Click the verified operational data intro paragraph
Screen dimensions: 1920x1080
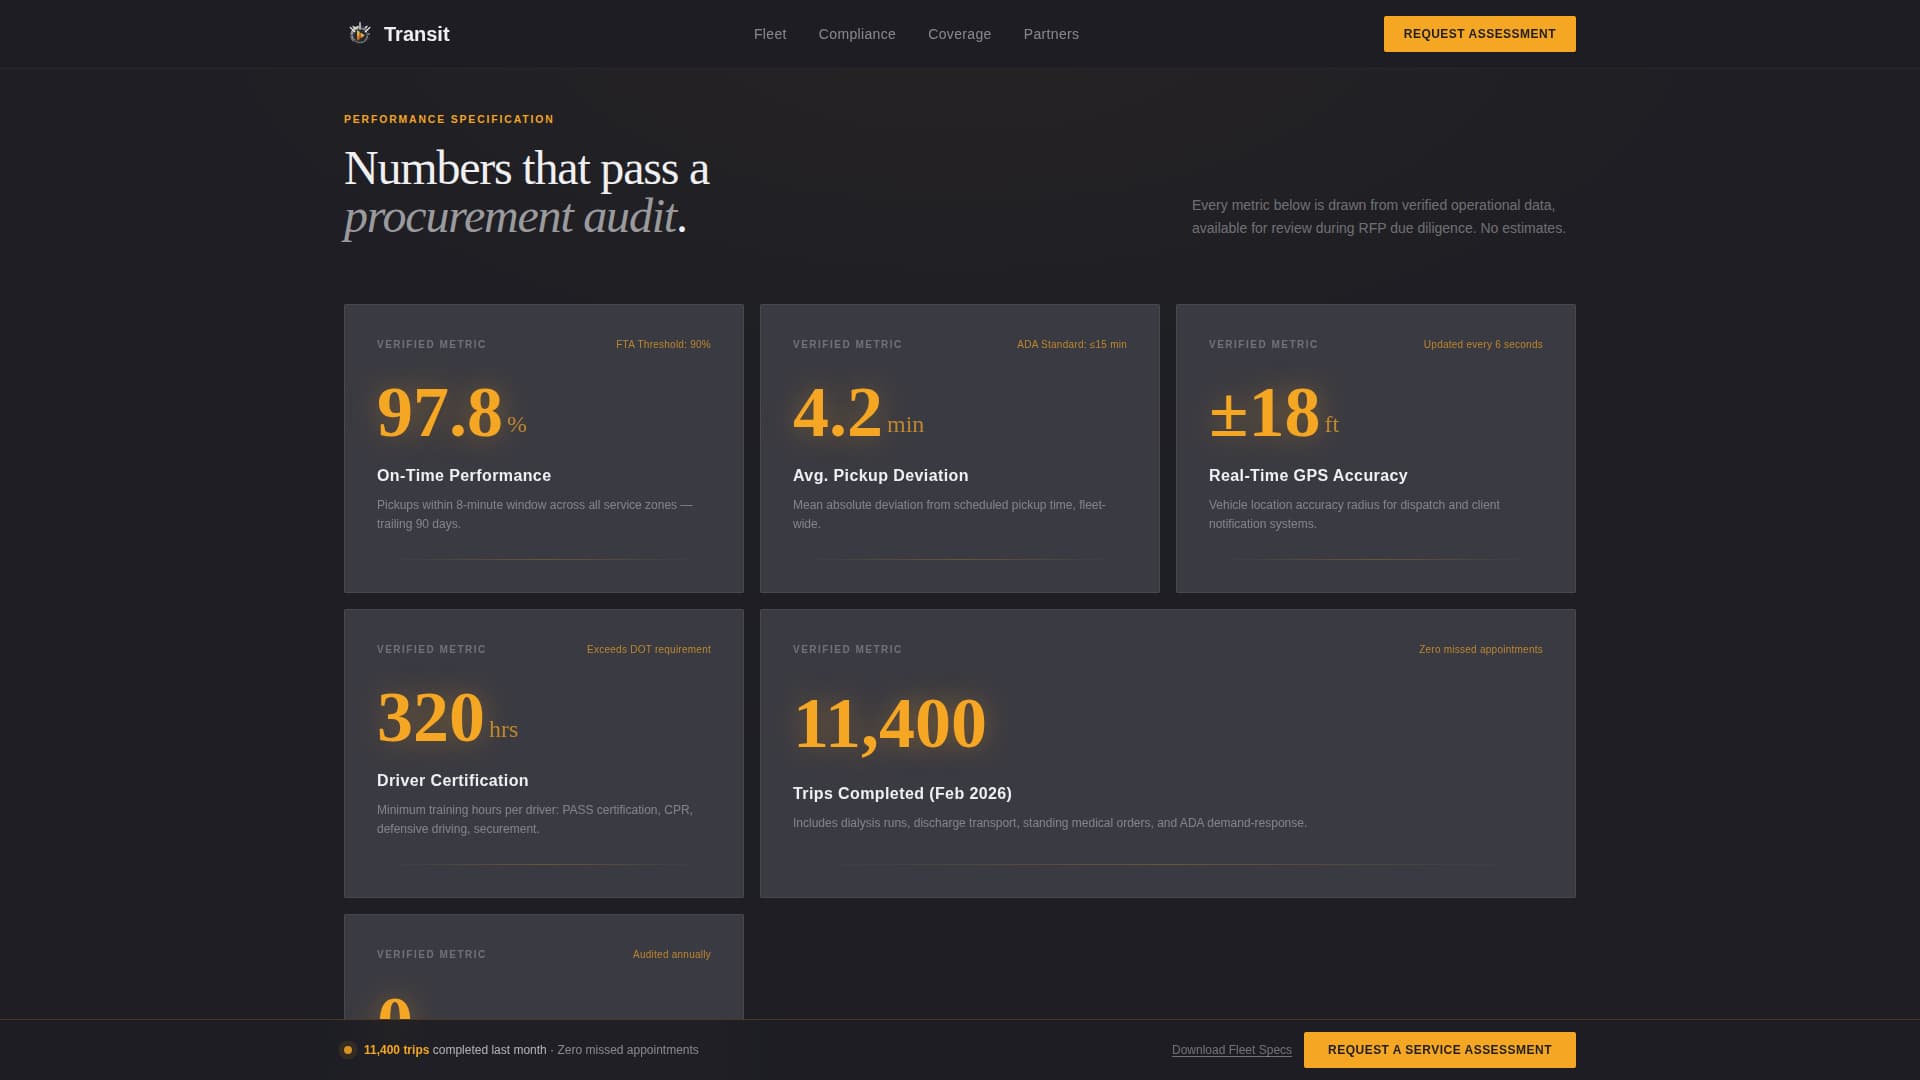[1378, 216]
